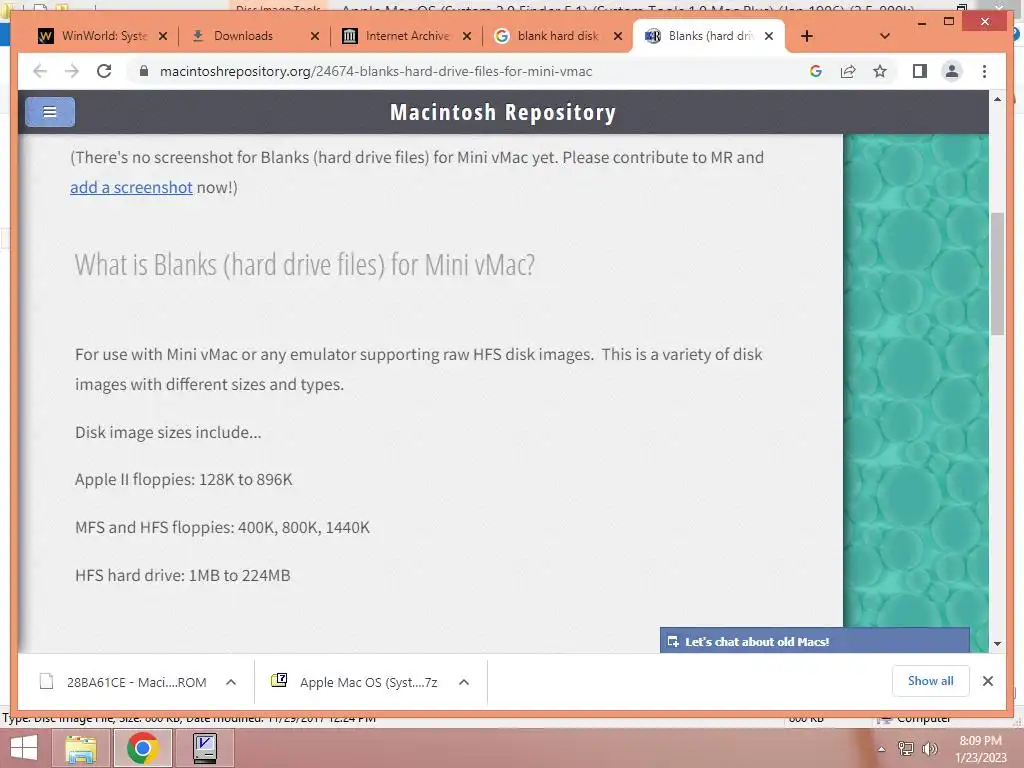
Task: Close the Downloads tab
Action: [x=315, y=36]
